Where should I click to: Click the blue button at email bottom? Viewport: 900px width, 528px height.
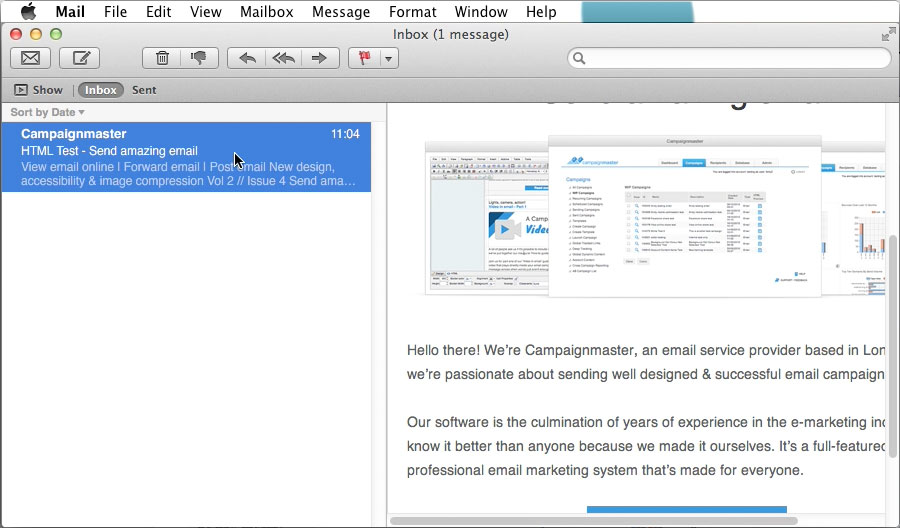coord(686,510)
